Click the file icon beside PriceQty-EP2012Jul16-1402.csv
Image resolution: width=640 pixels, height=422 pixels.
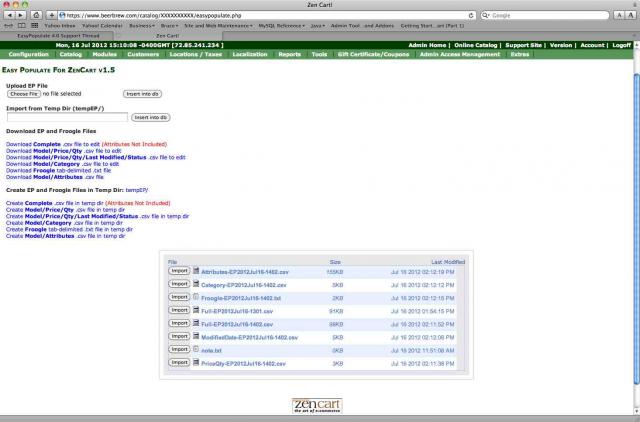[196, 362]
